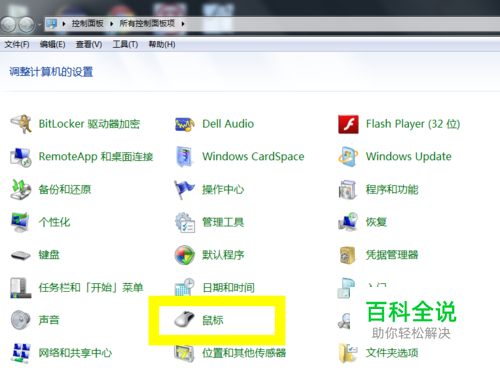Open 默认程序 (Default Programs)
The width and height of the screenshot is (500, 372).
pos(209,255)
